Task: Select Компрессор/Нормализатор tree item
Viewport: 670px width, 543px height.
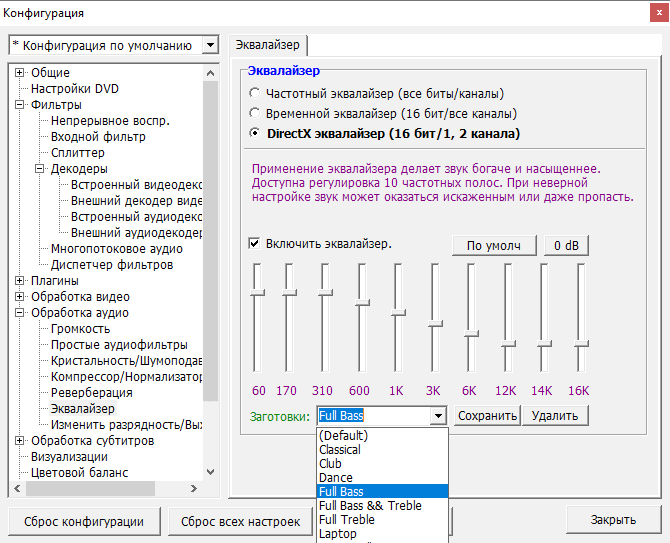Action: tap(126, 376)
